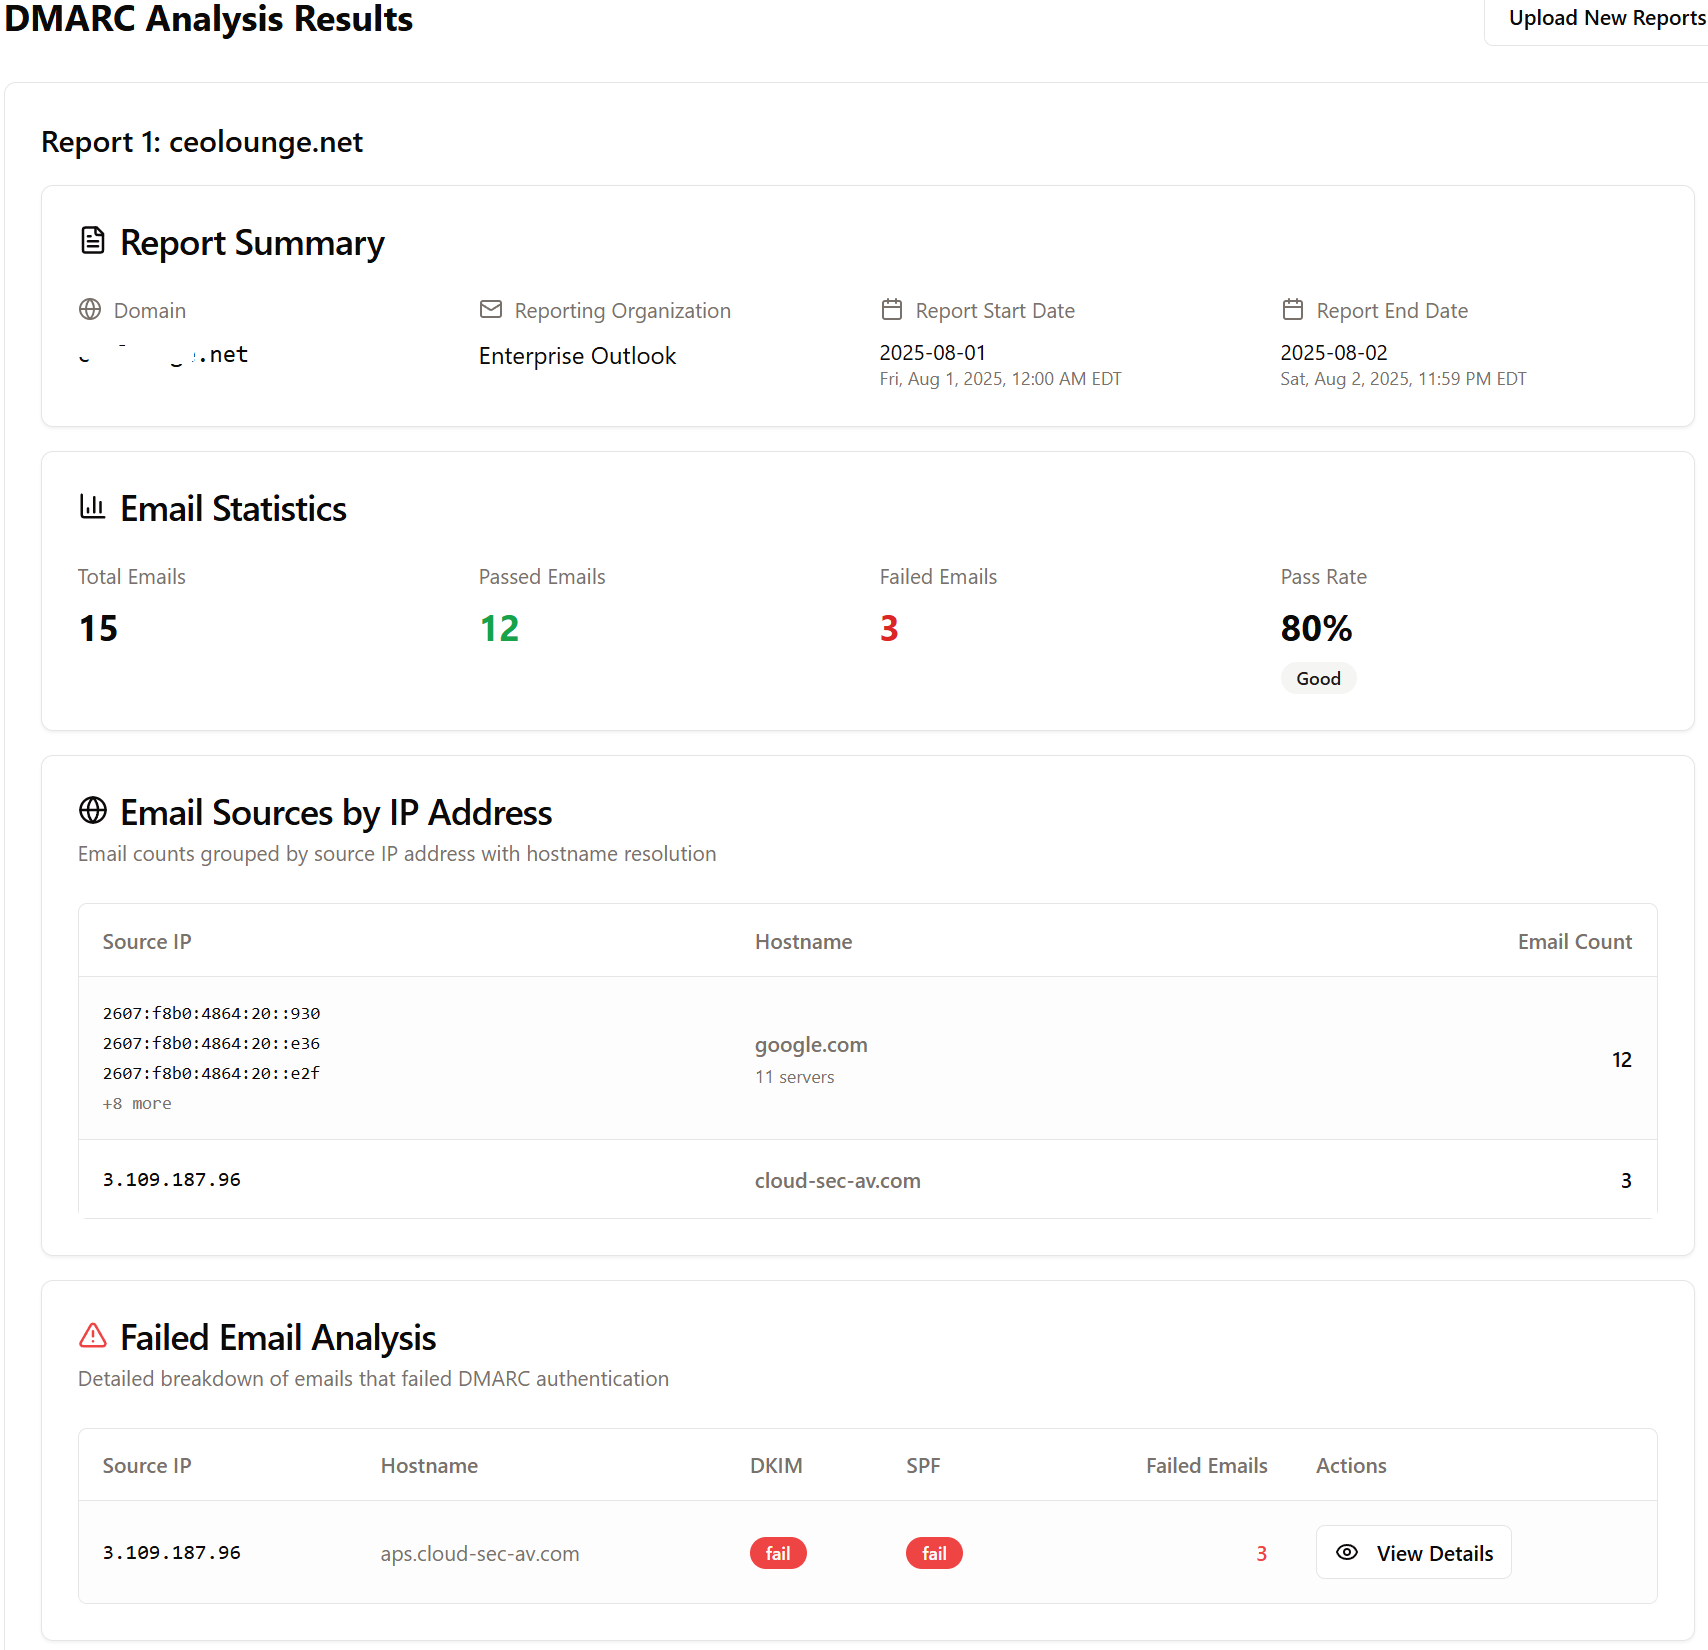Click the bar chart icon beside Email Statistics
Image resolution: width=1708 pixels, height=1650 pixels.
pos(93,507)
